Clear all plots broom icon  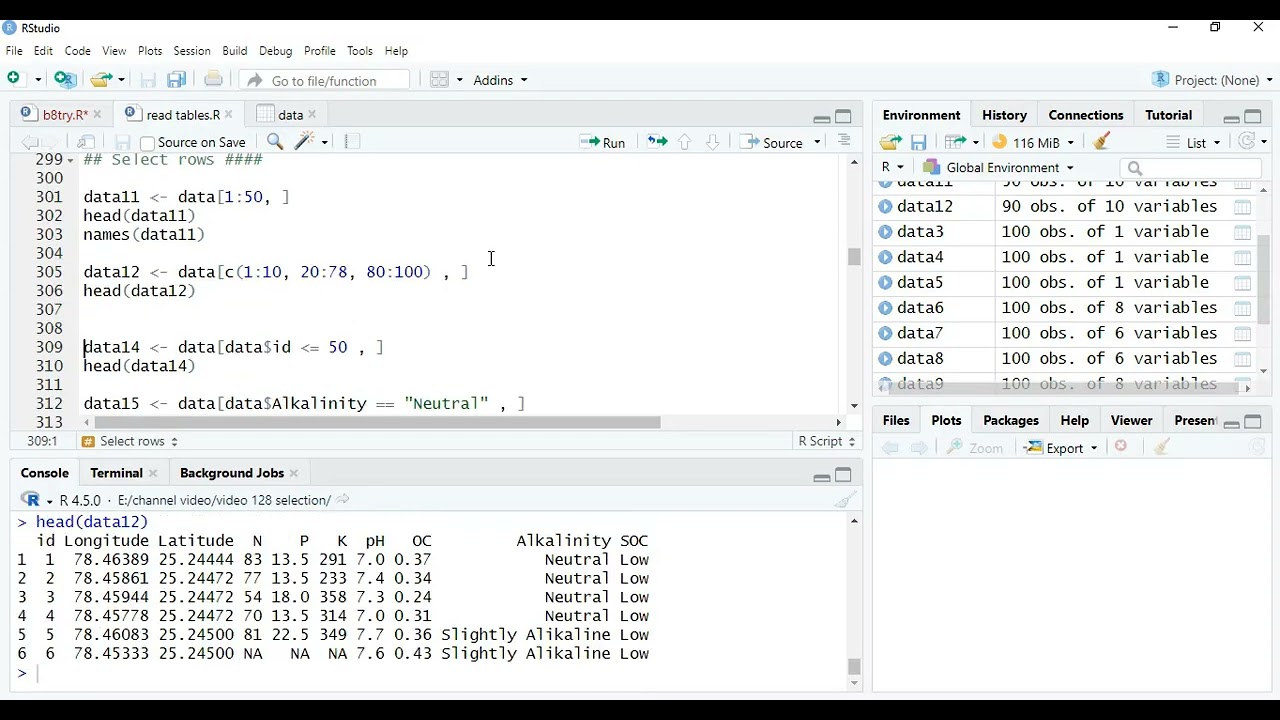coord(1161,447)
